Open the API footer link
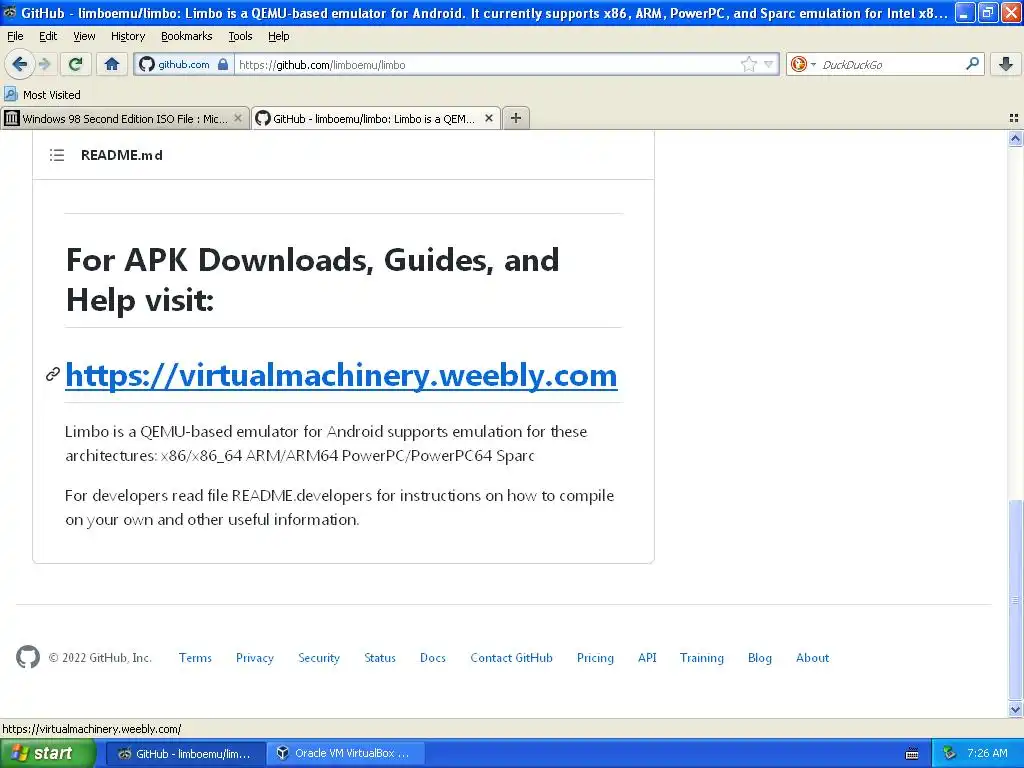The height and width of the screenshot is (768, 1024). coord(647,658)
